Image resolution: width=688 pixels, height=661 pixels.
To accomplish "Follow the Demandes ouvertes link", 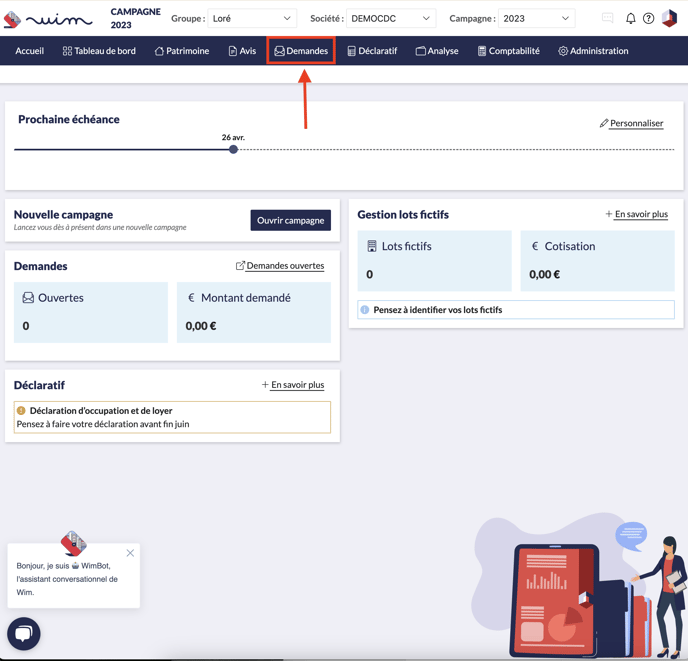I will pos(280,266).
